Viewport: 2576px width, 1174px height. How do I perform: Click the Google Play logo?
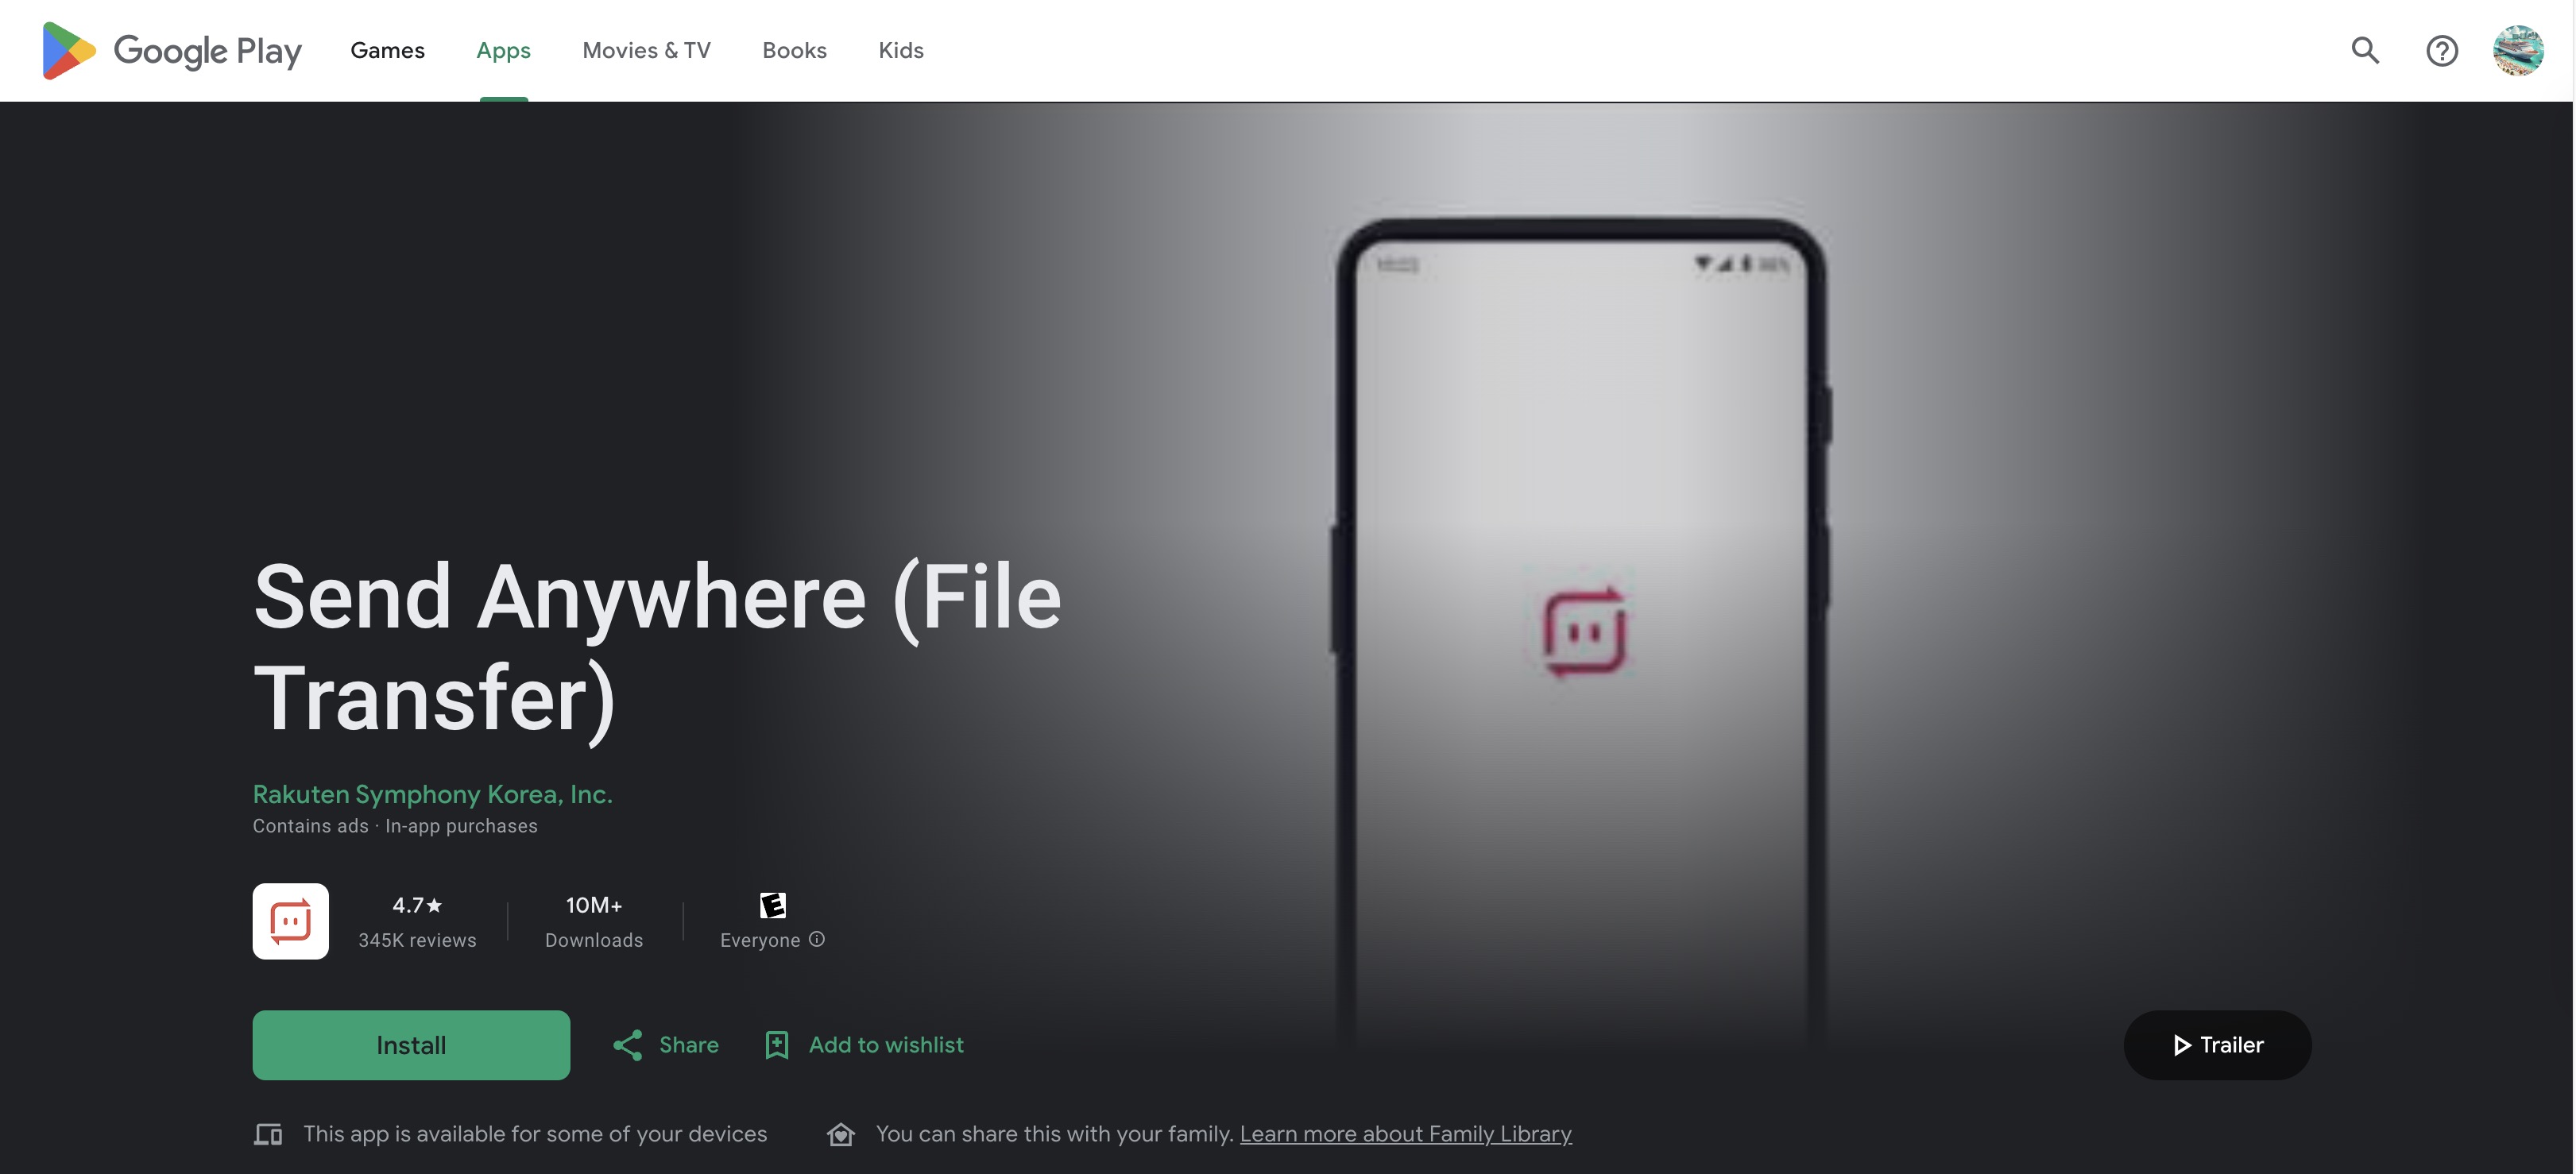click(x=171, y=50)
